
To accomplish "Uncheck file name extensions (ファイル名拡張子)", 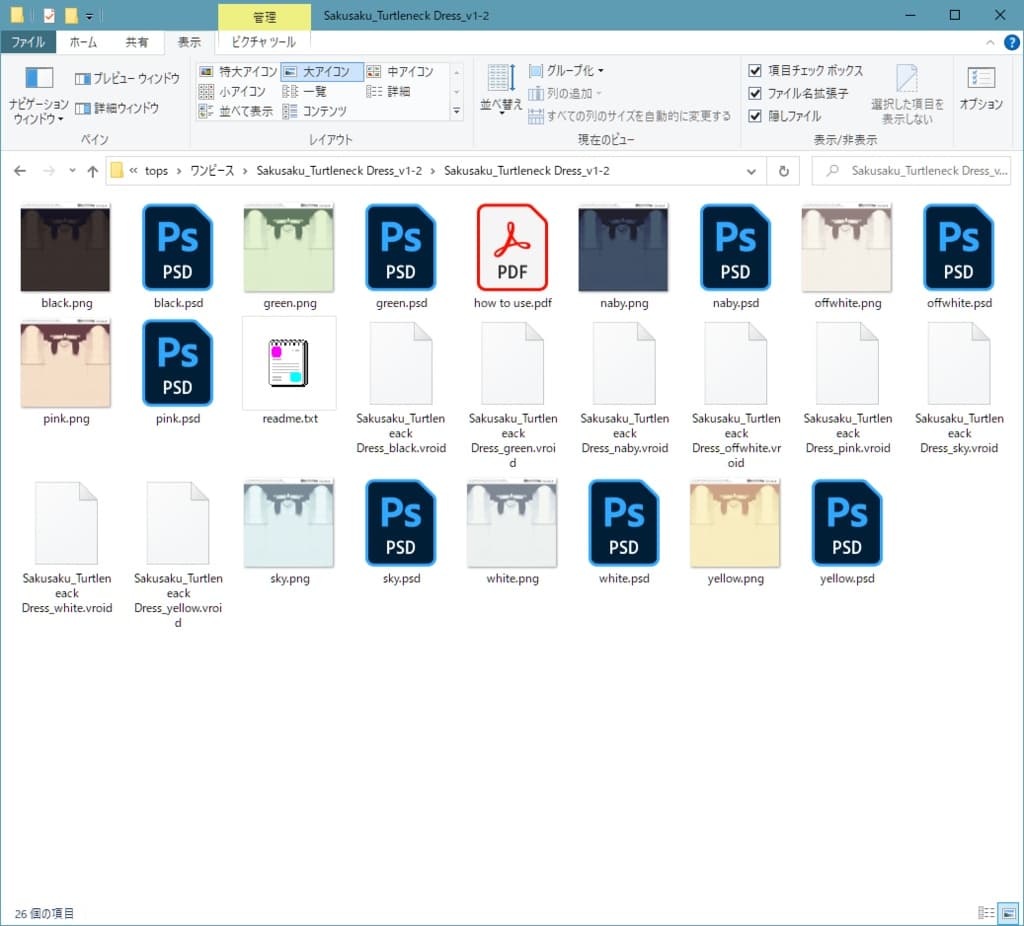I will click(x=756, y=93).
